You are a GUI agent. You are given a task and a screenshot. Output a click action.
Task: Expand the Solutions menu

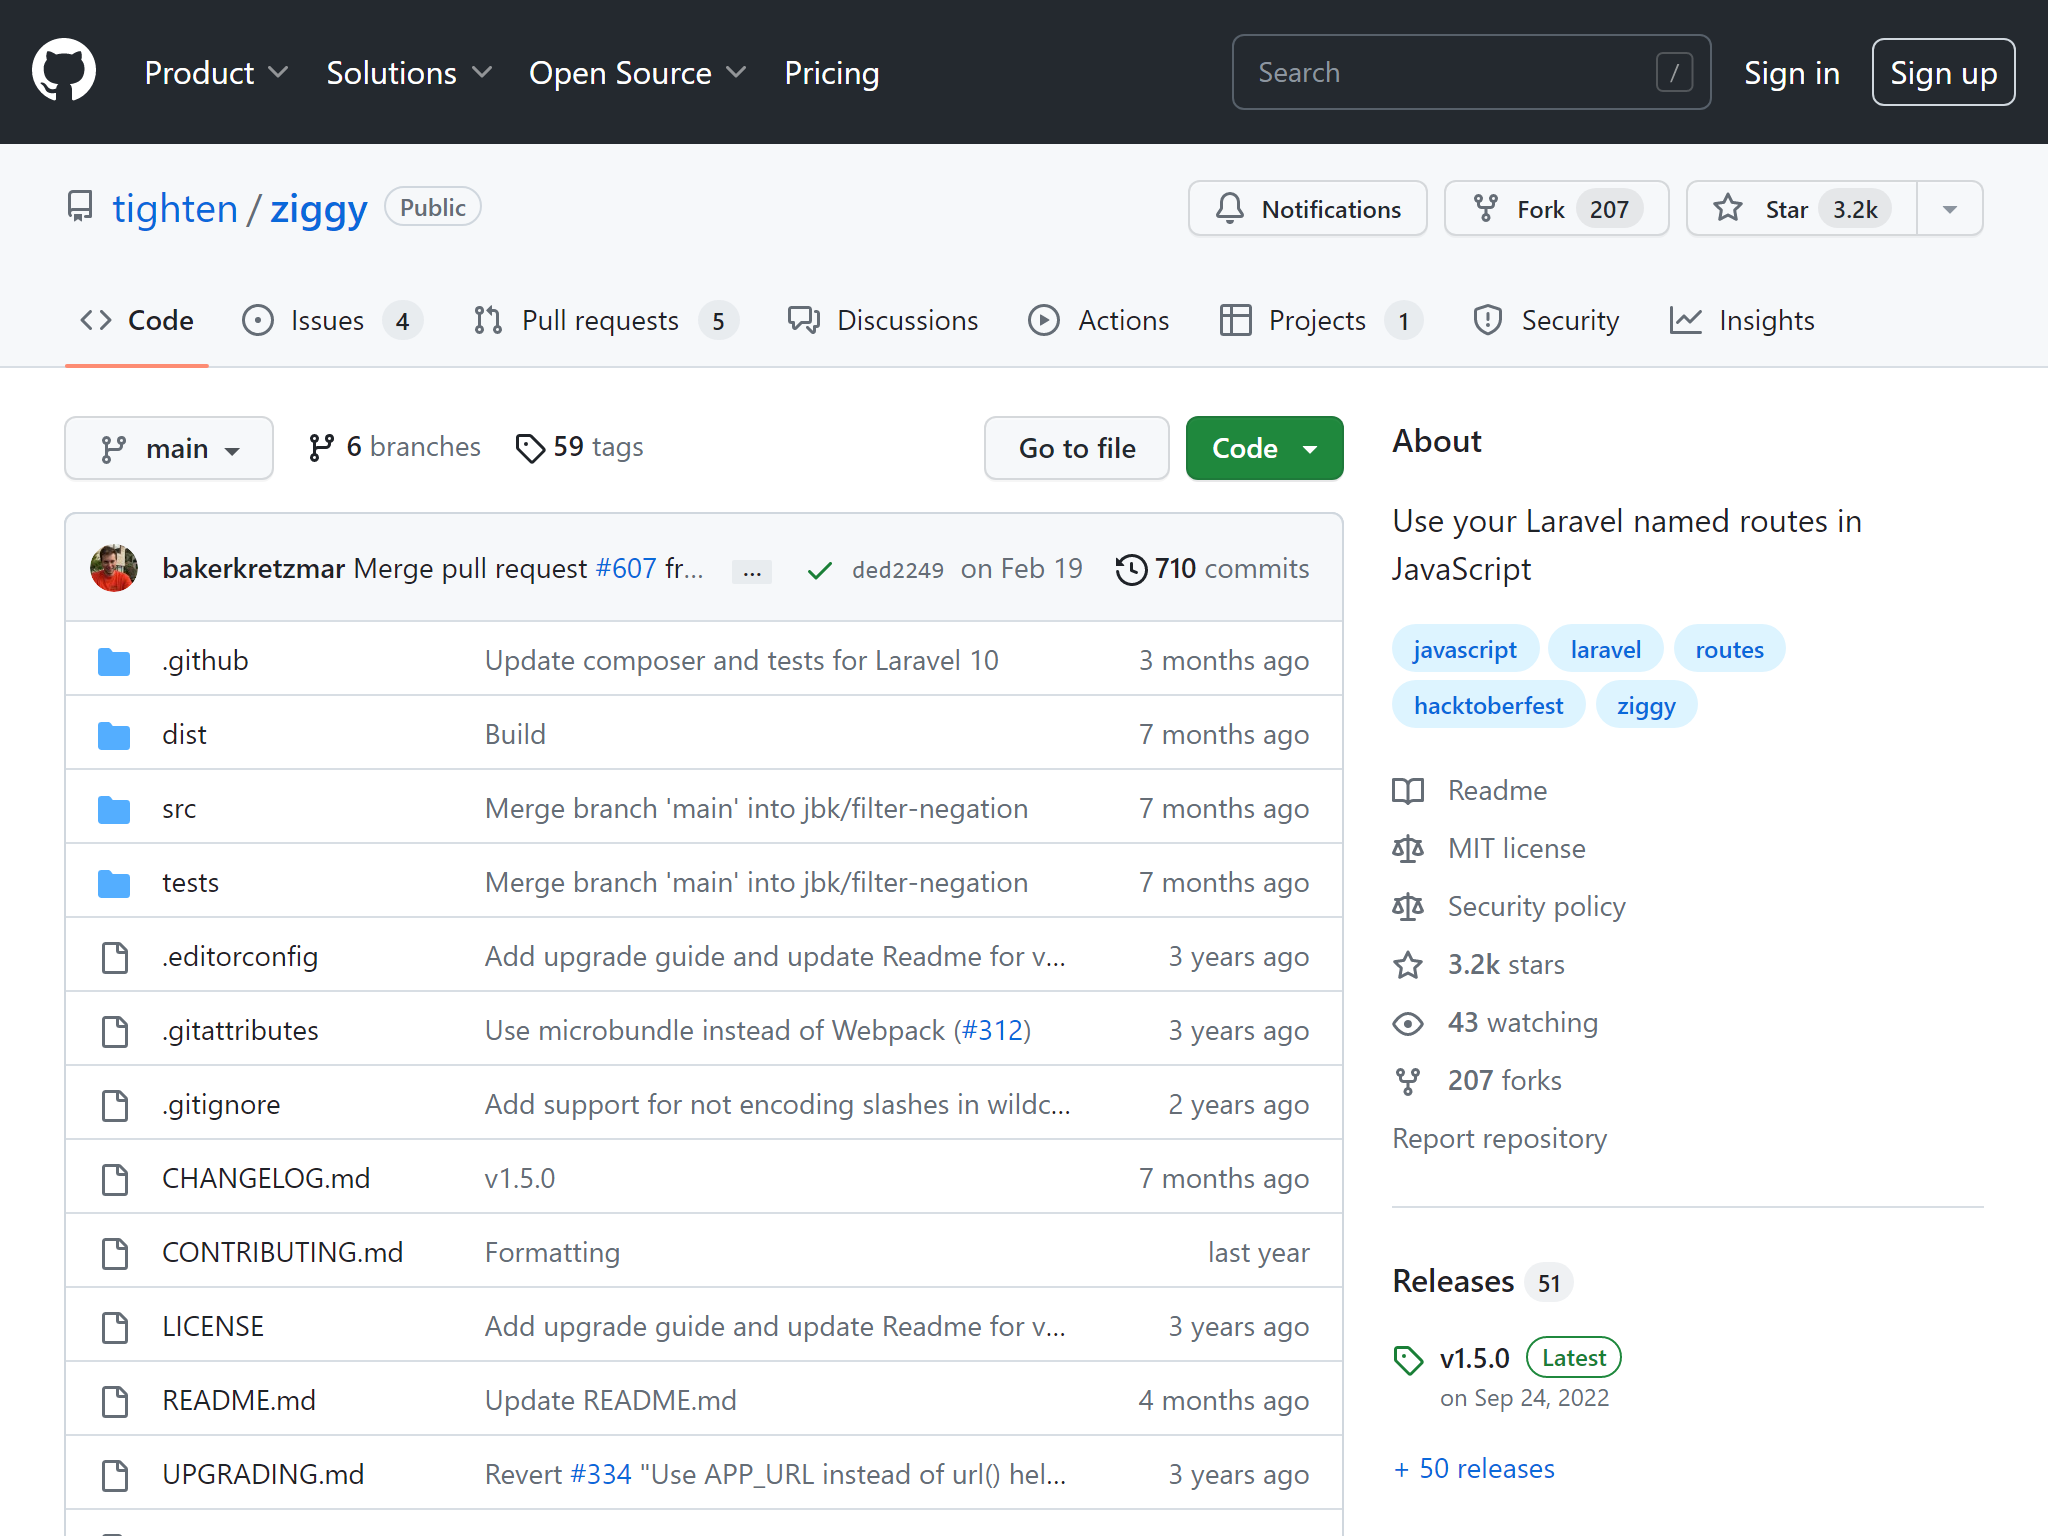(x=410, y=73)
